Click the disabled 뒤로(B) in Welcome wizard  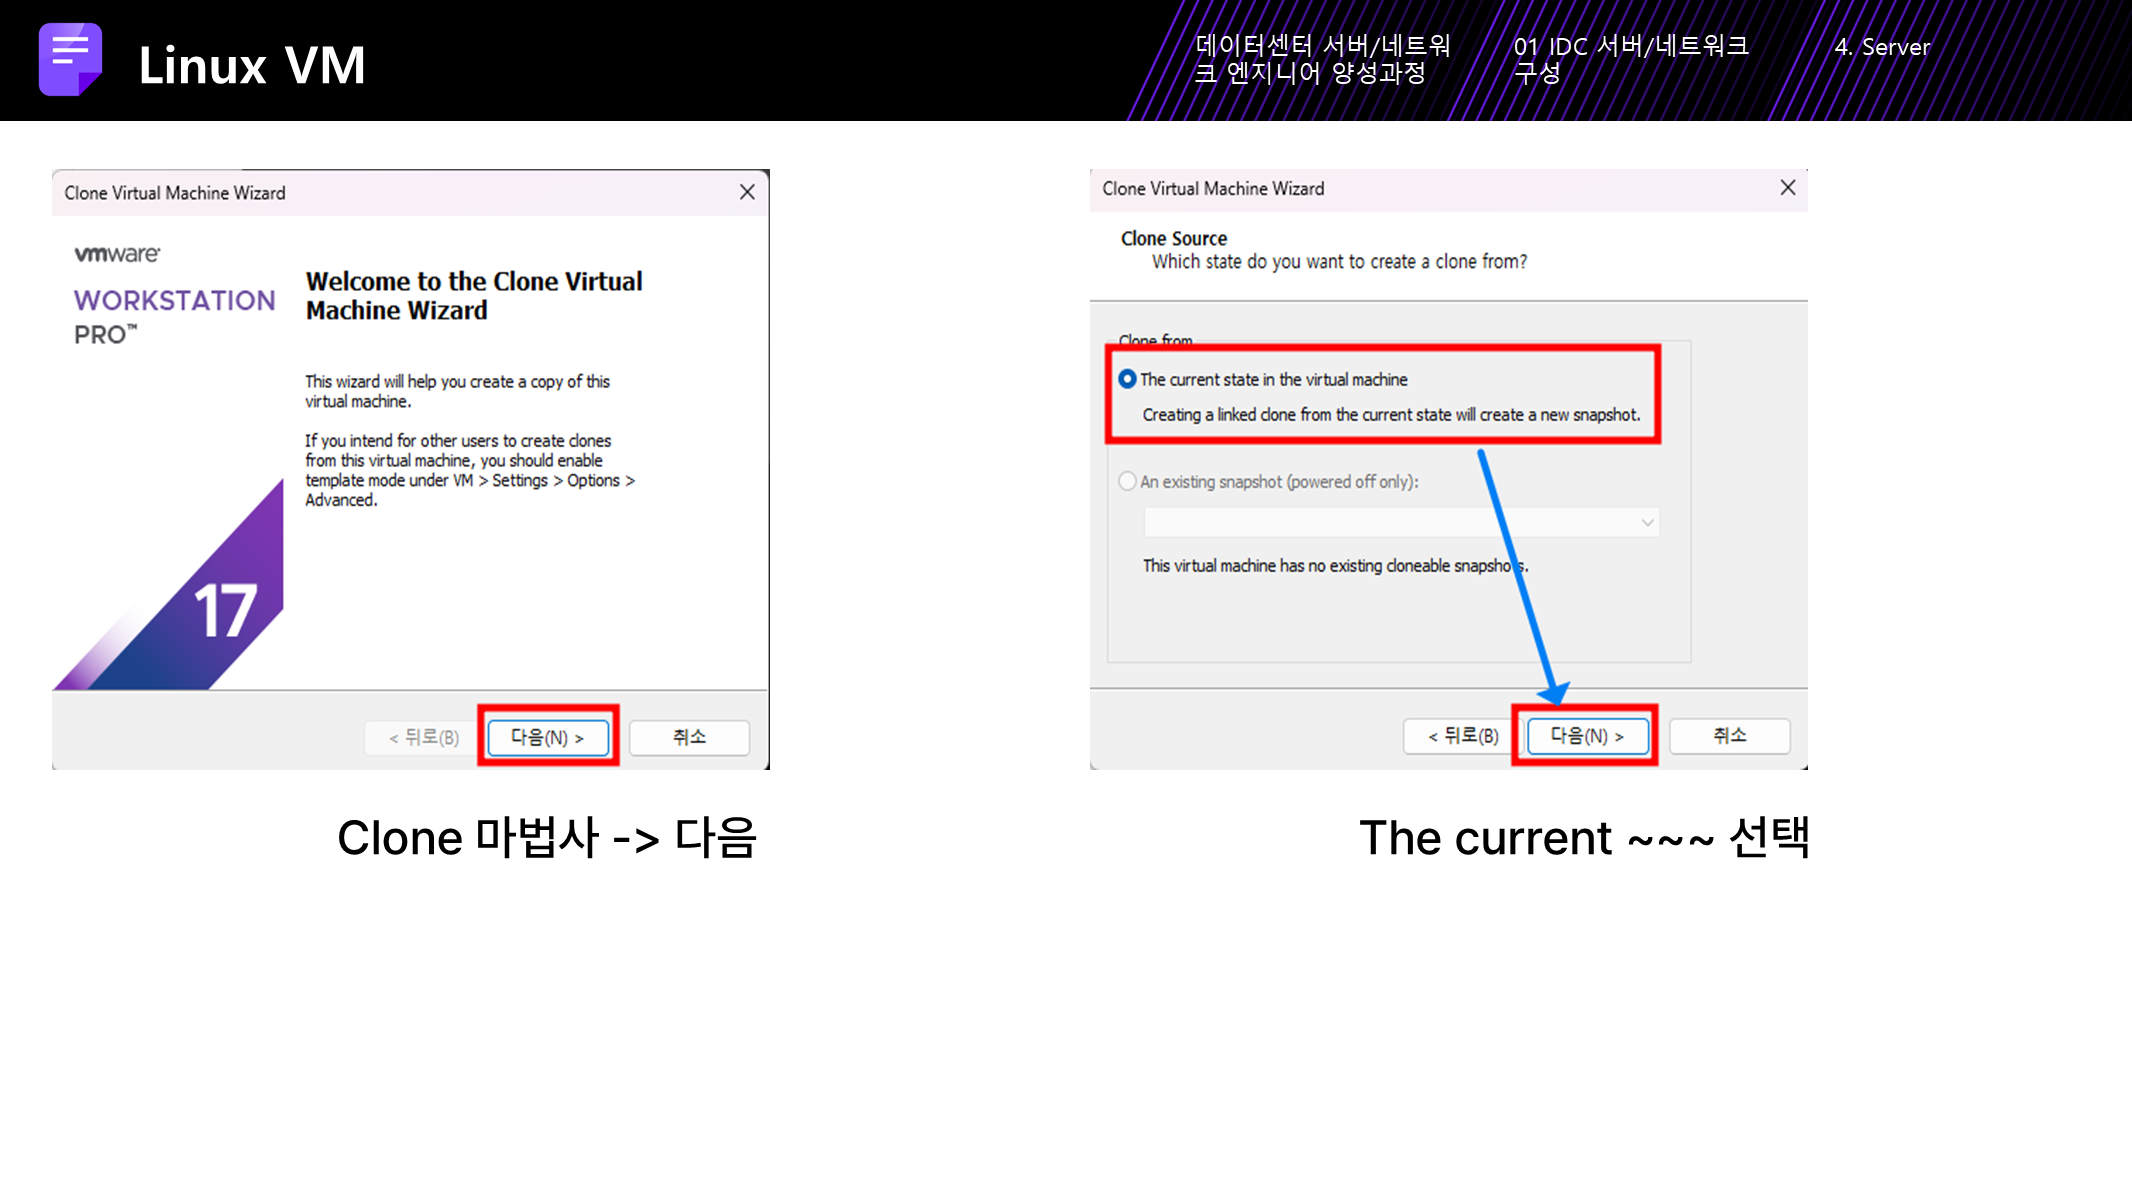424,737
